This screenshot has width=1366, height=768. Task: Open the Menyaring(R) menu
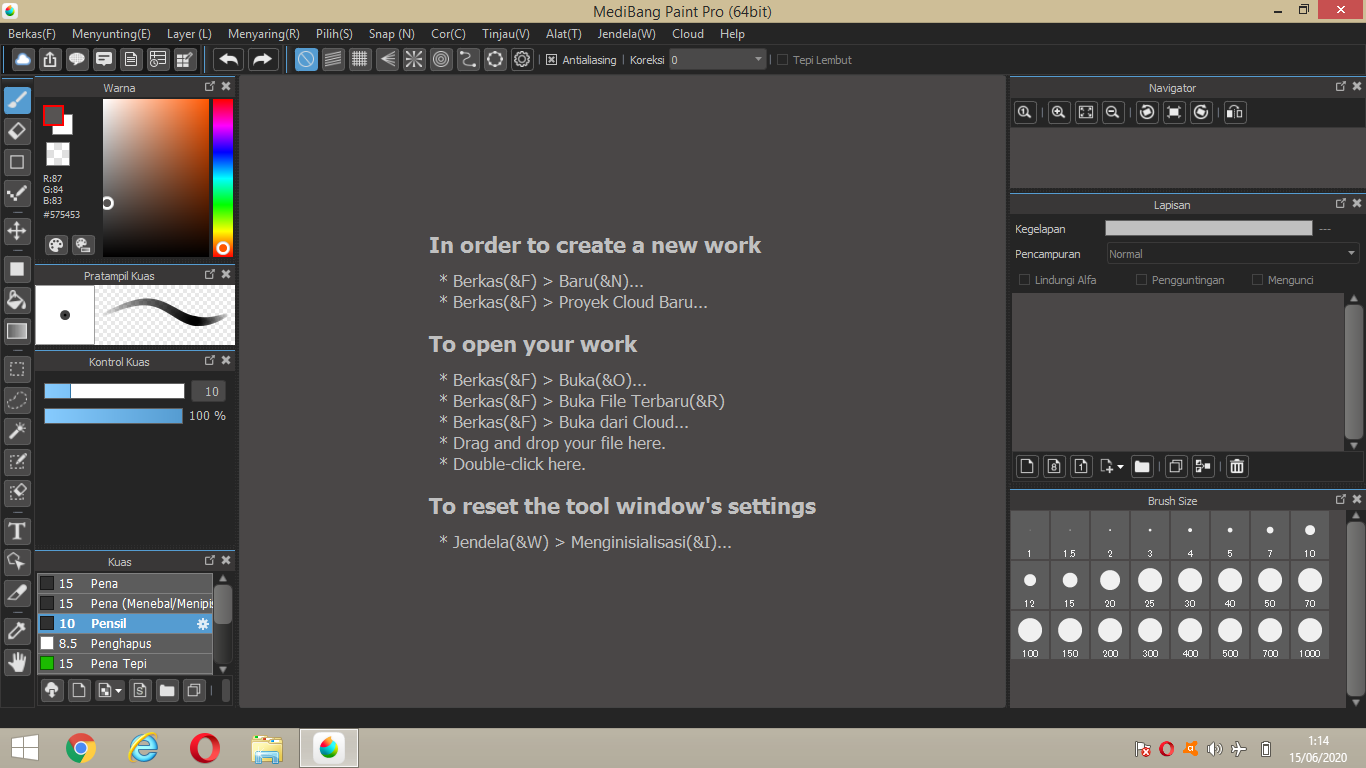coord(264,34)
